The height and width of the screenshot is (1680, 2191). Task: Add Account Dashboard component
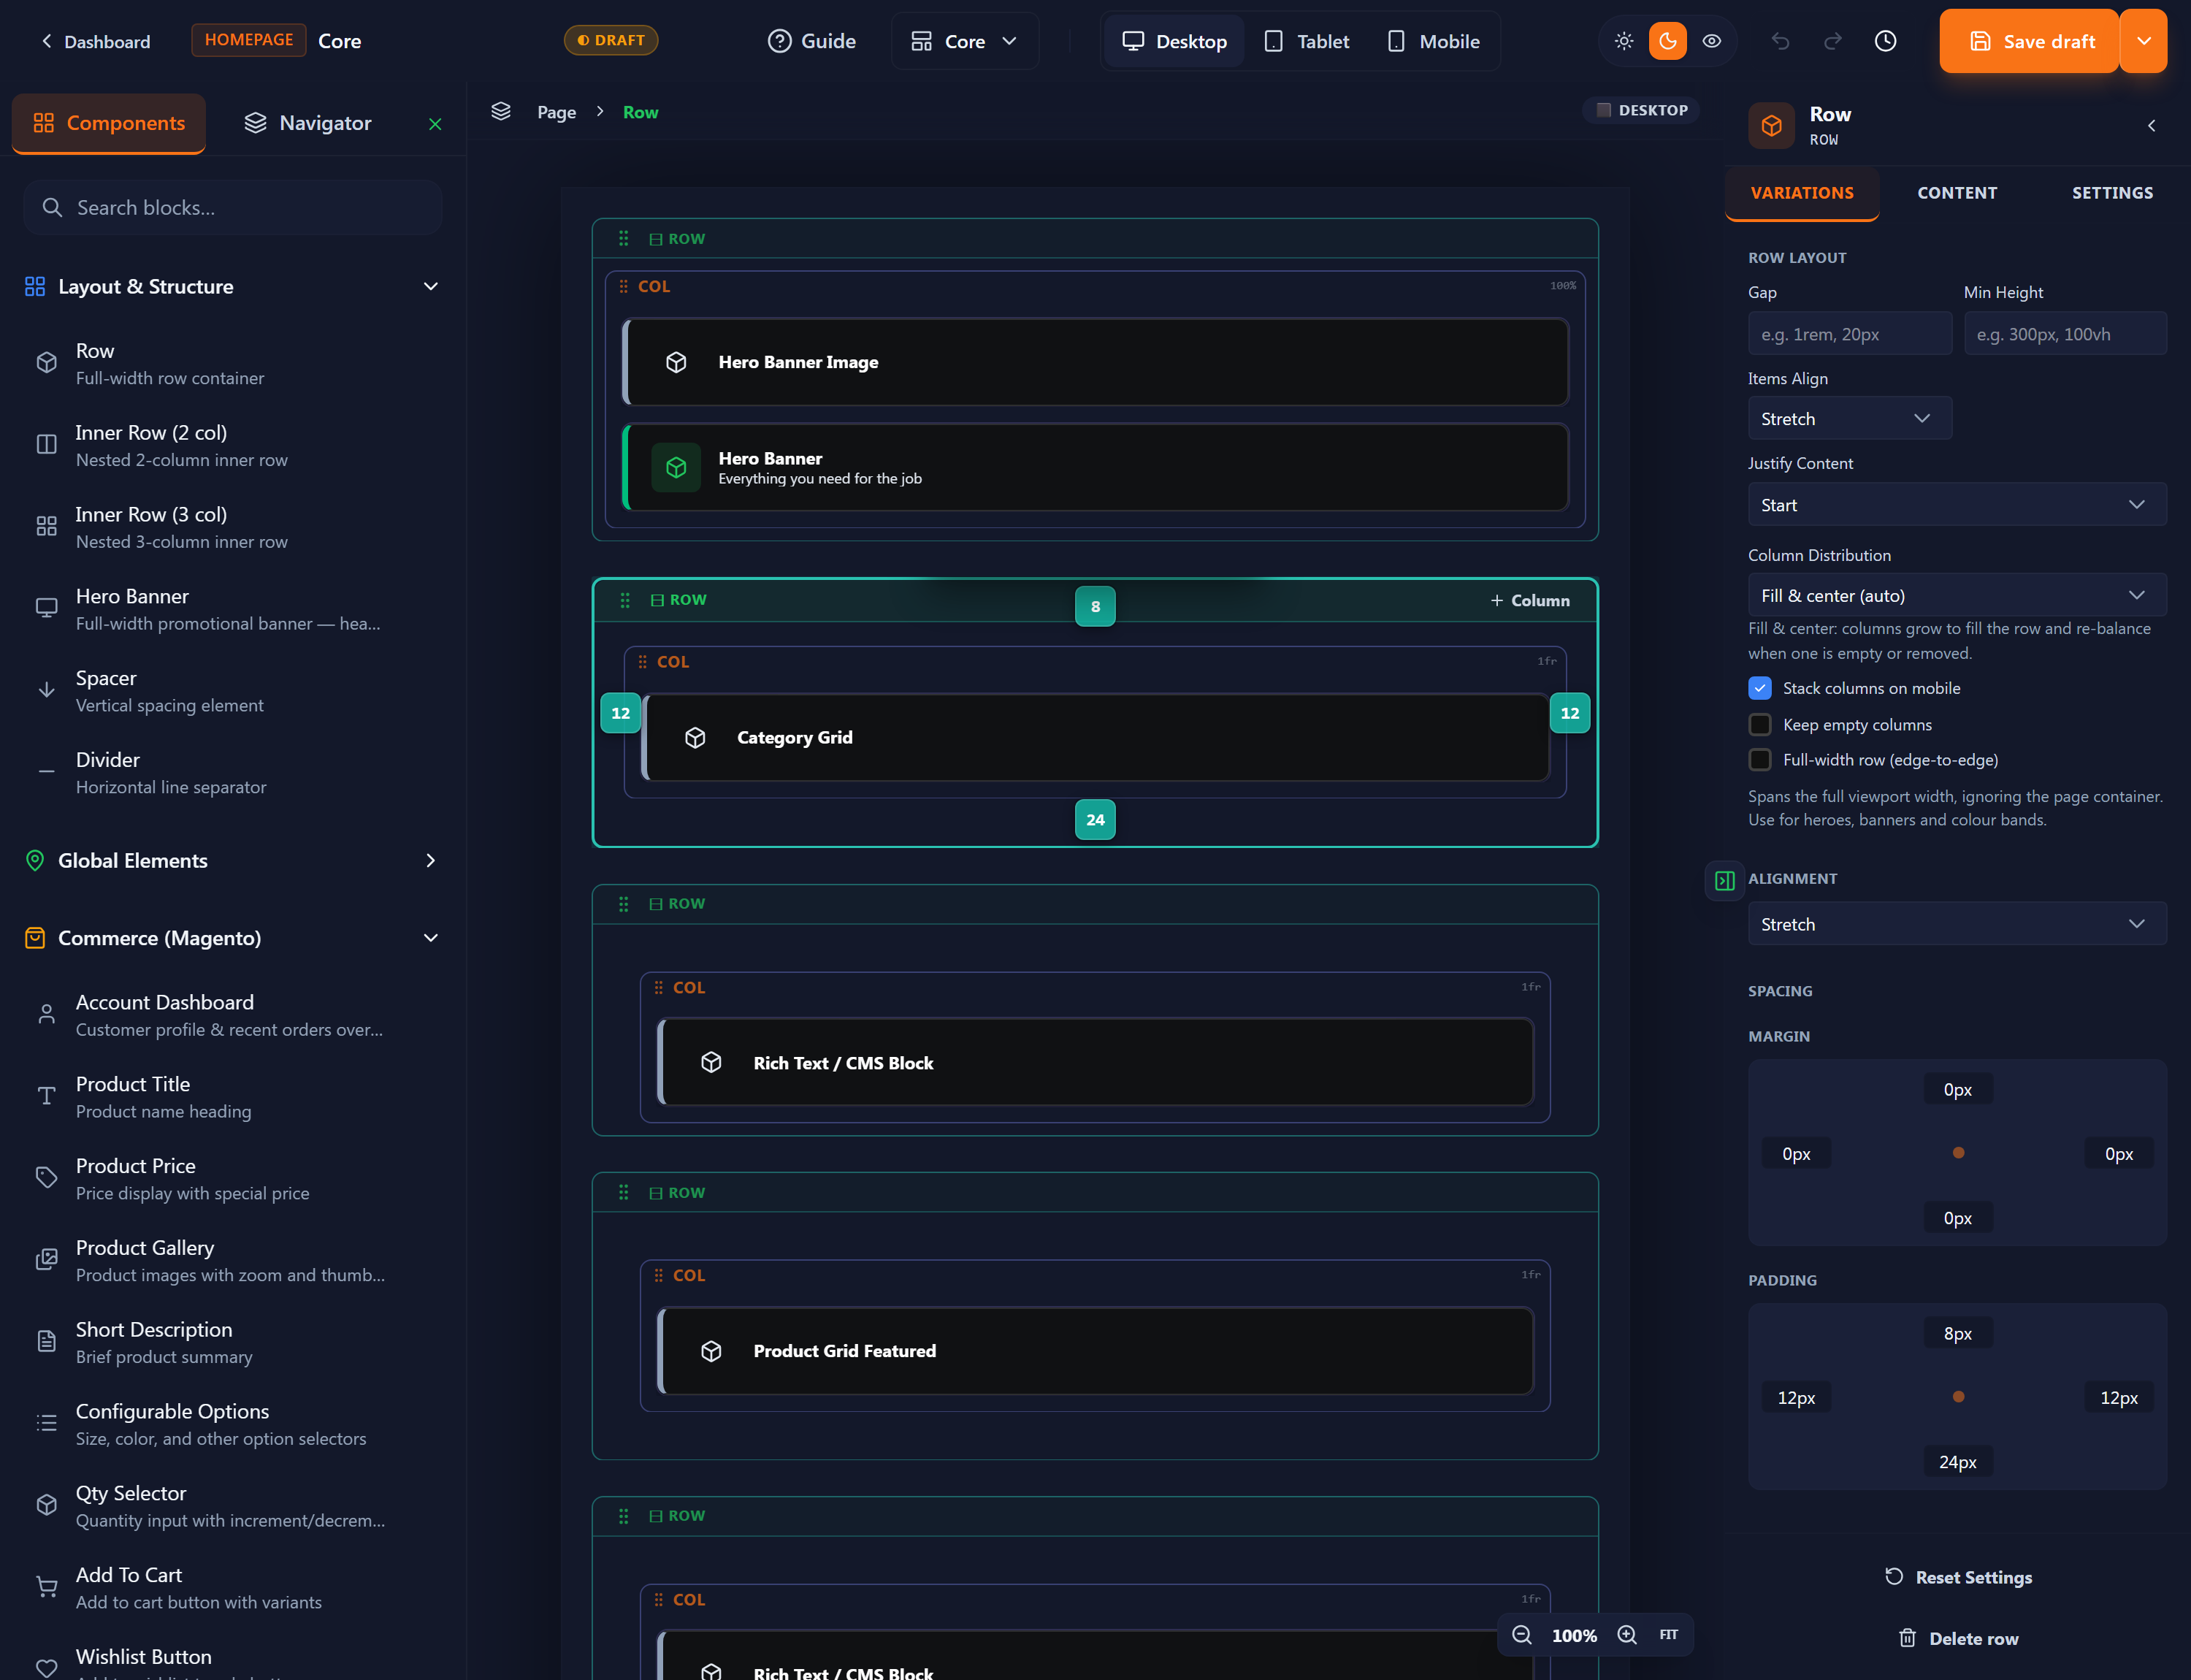pyautogui.click(x=233, y=1015)
